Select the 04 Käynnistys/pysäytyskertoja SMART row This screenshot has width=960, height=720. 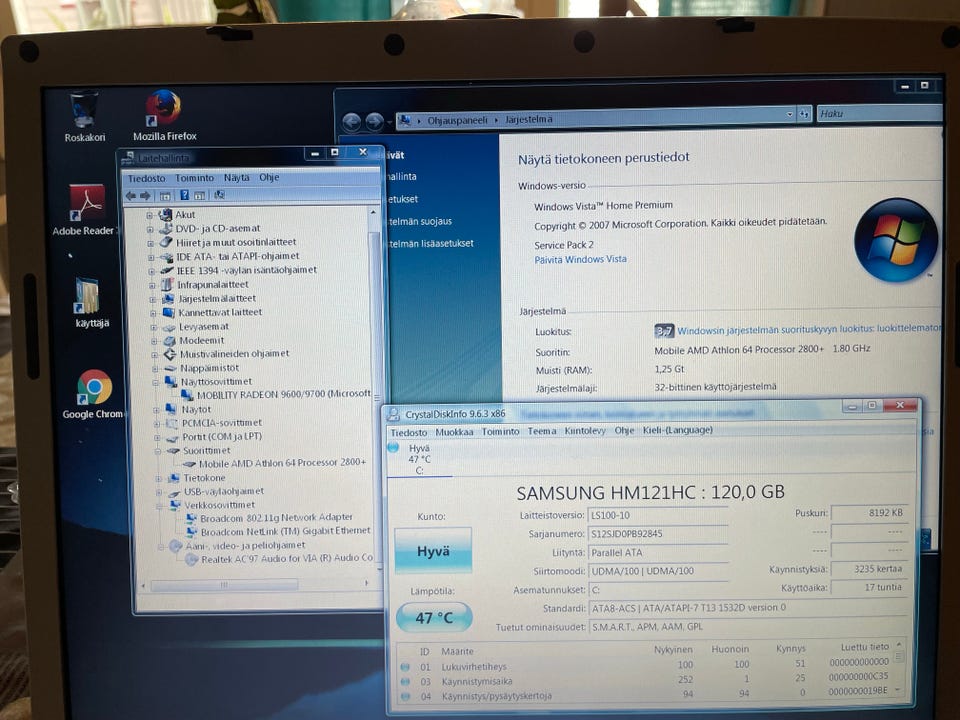644,694
